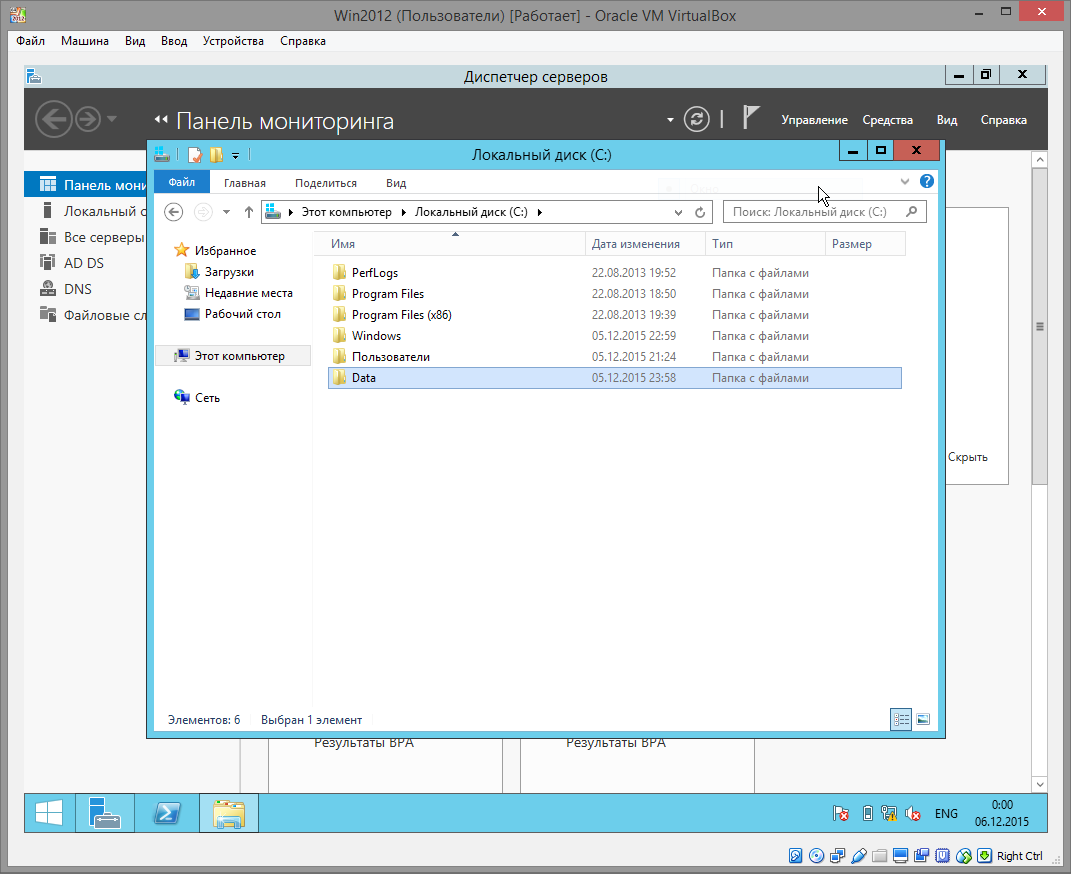Select AD DS in Server Manager sidebar
Viewport: 1071px width, 874px height.
(x=85, y=263)
